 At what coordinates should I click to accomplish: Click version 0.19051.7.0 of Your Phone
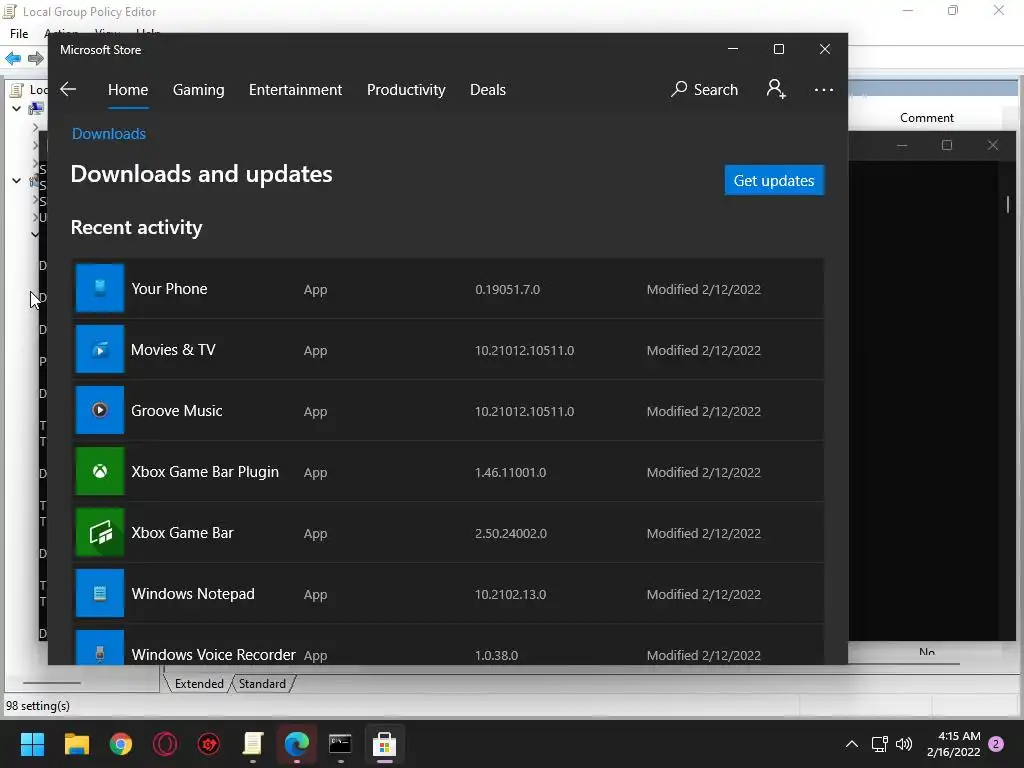point(507,289)
